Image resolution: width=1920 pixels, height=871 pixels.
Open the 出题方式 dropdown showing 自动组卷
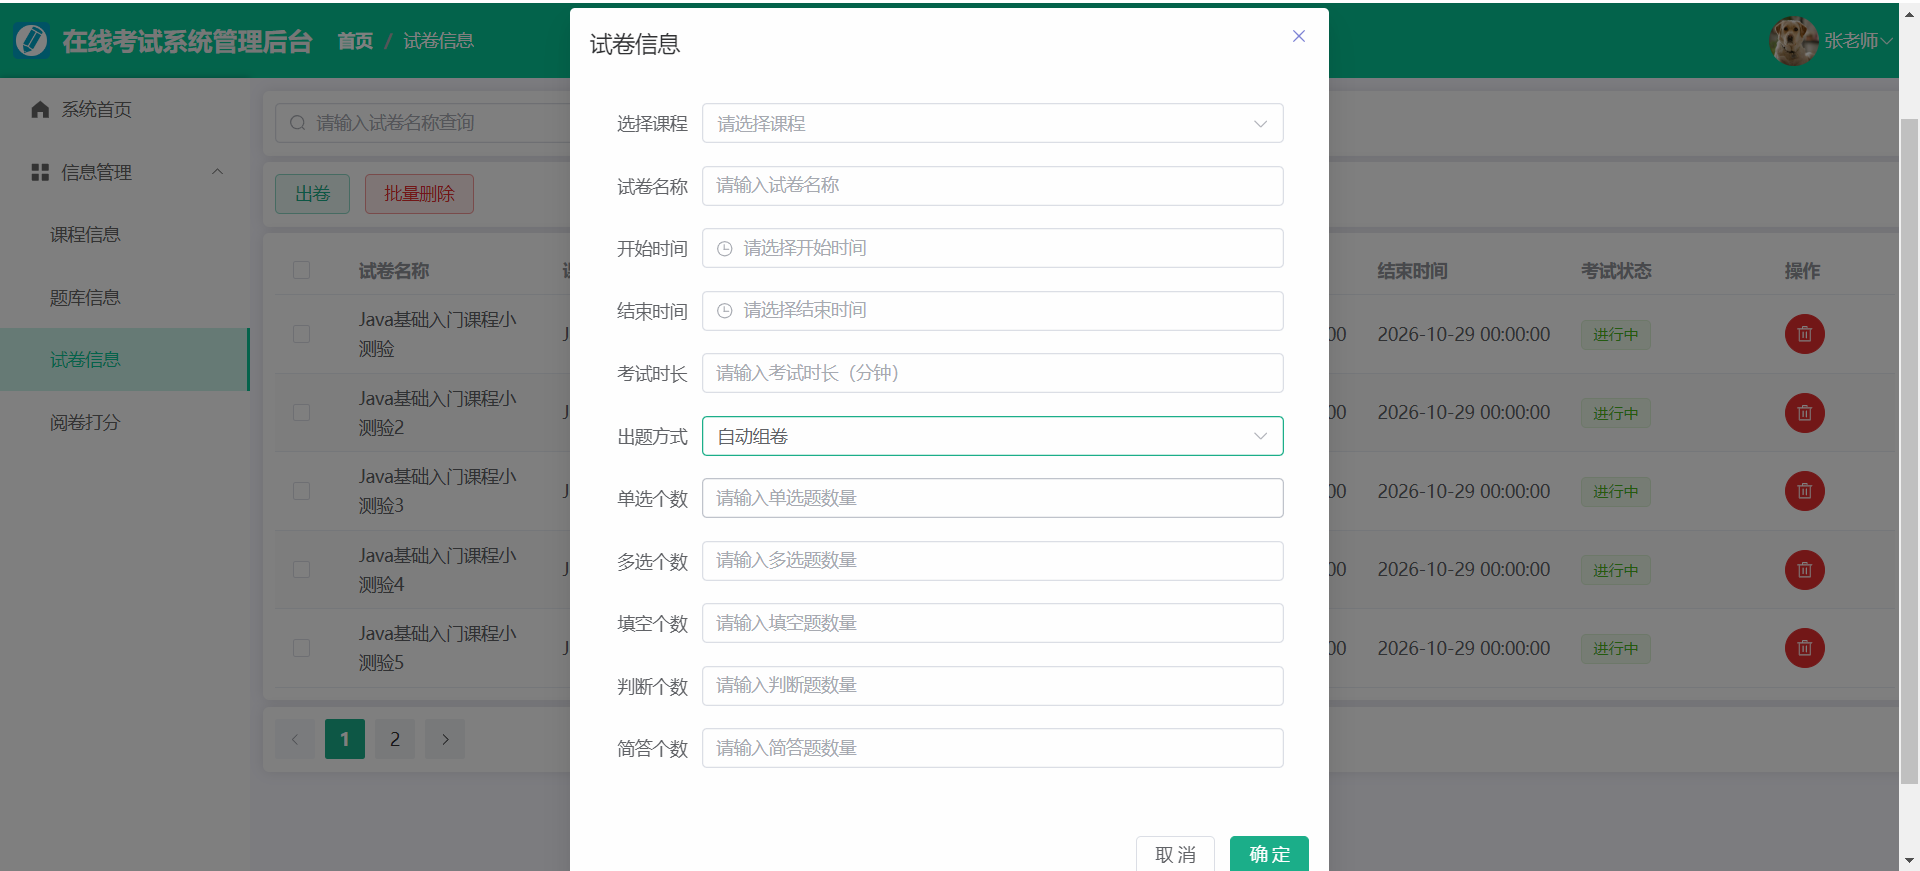tap(992, 436)
